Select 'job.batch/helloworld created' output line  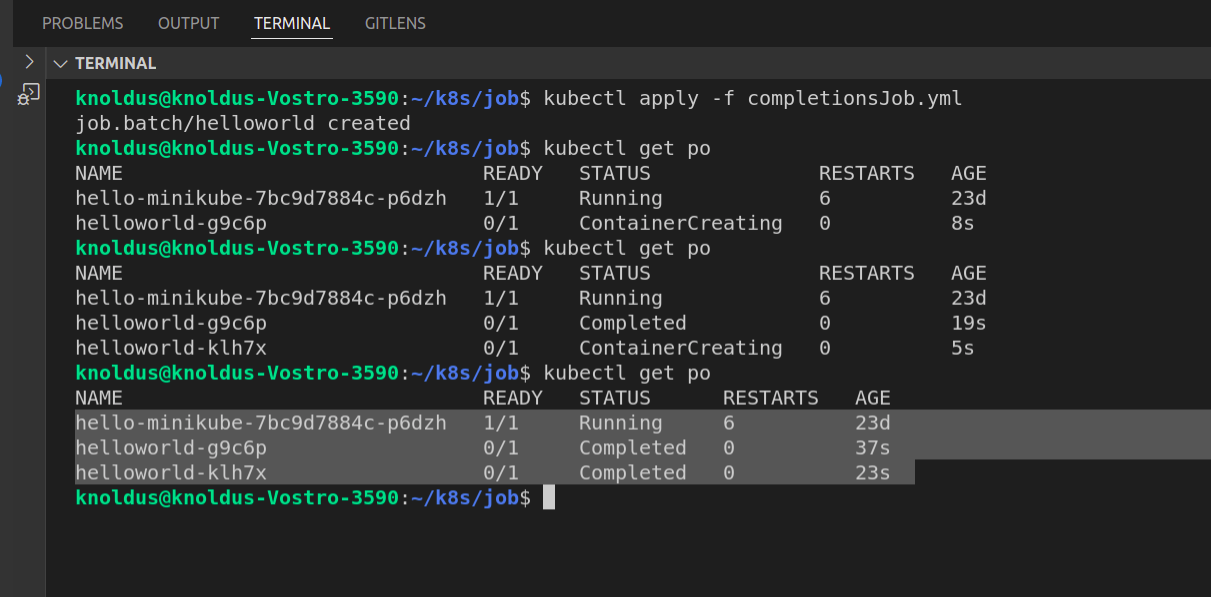point(243,123)
